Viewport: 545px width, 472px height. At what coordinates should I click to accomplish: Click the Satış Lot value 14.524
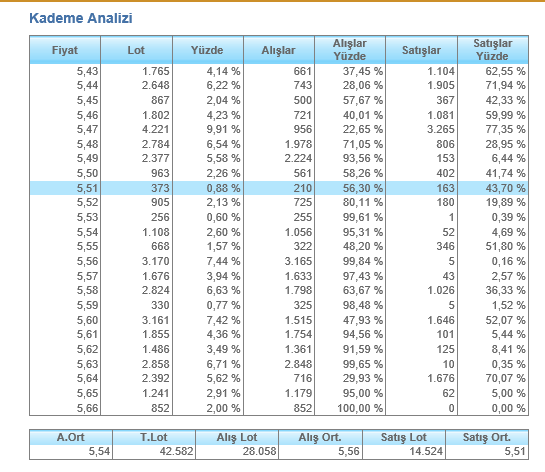426,451
